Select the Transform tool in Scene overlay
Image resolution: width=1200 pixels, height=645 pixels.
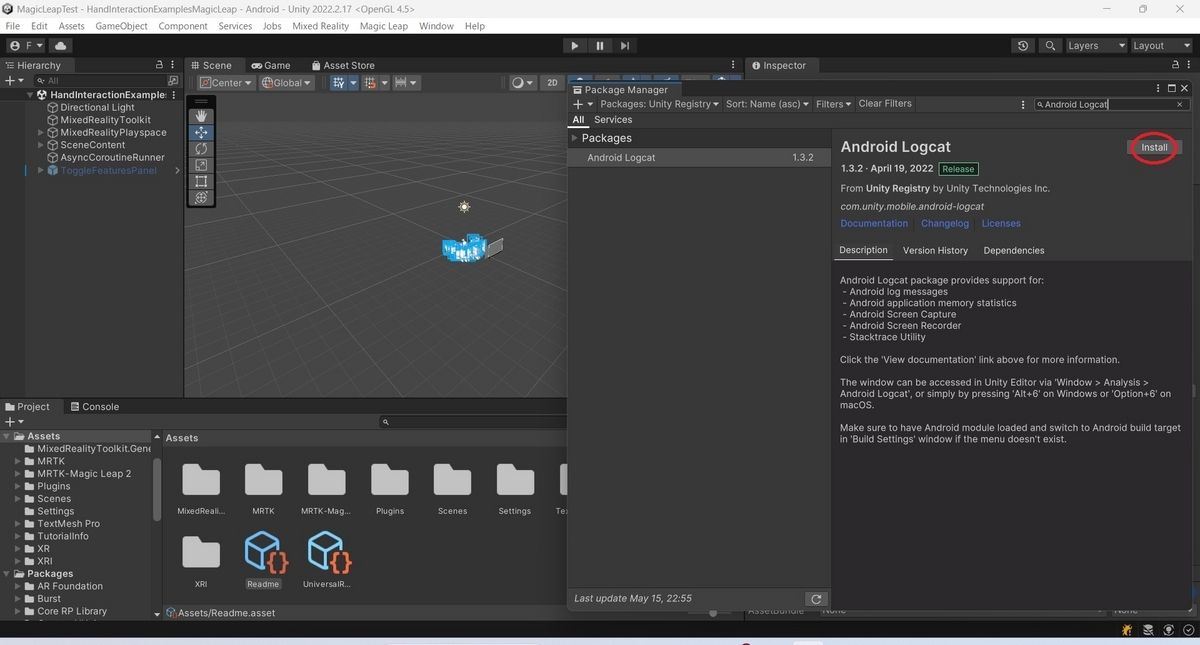click(x=201, y=197)
